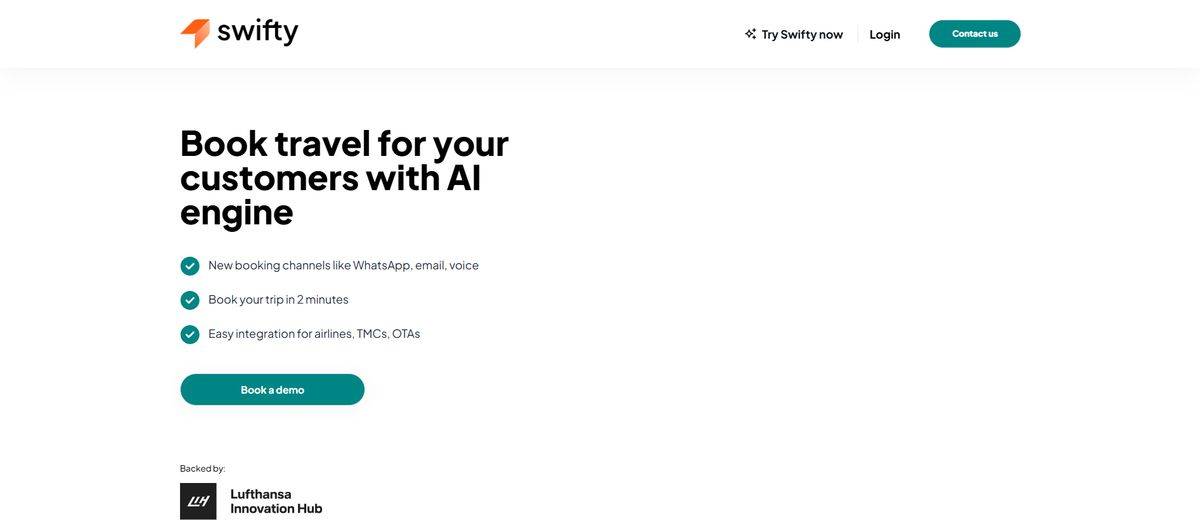Viewport: 1200px width, 521px height.
Task: Click the divider line before Login
Action: click(x=857, y=34)
